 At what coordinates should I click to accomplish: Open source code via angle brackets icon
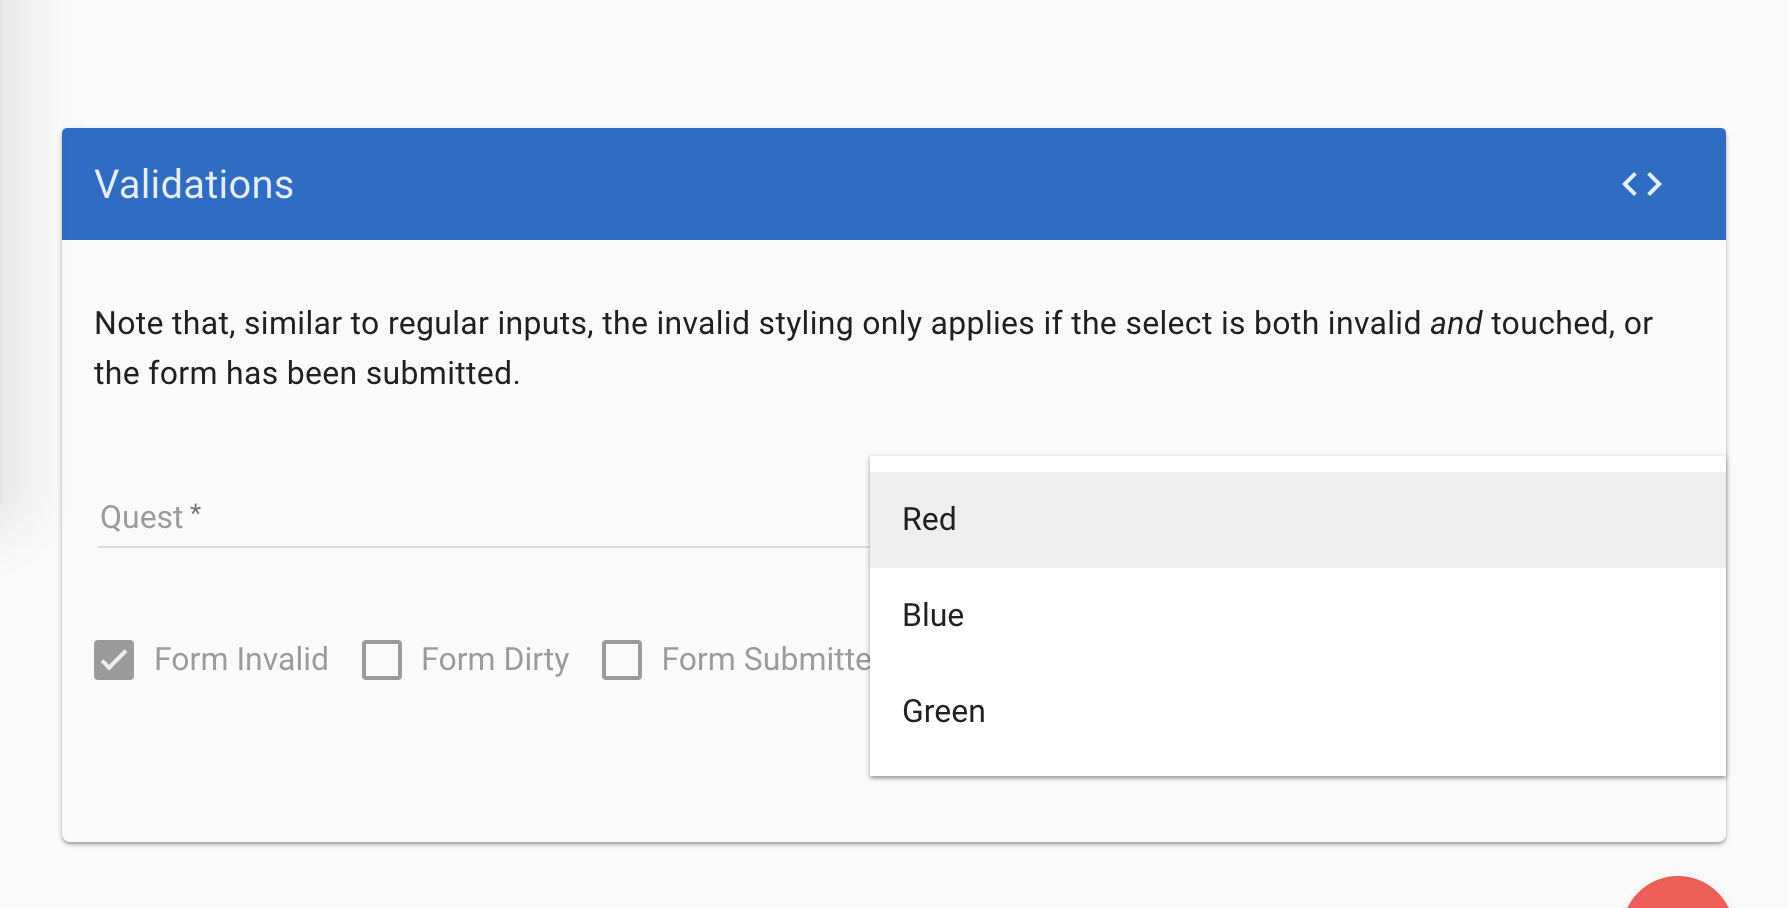pyautogui.click(x=1643, y=184)
